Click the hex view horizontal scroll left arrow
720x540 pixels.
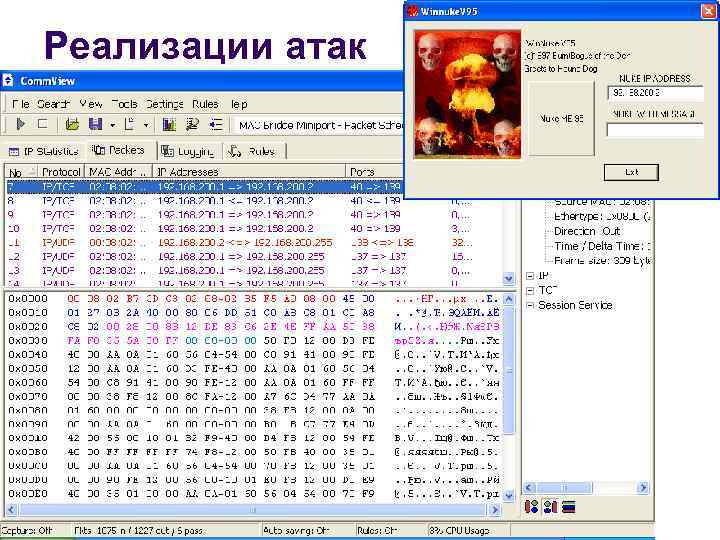(x=12, y=509)
